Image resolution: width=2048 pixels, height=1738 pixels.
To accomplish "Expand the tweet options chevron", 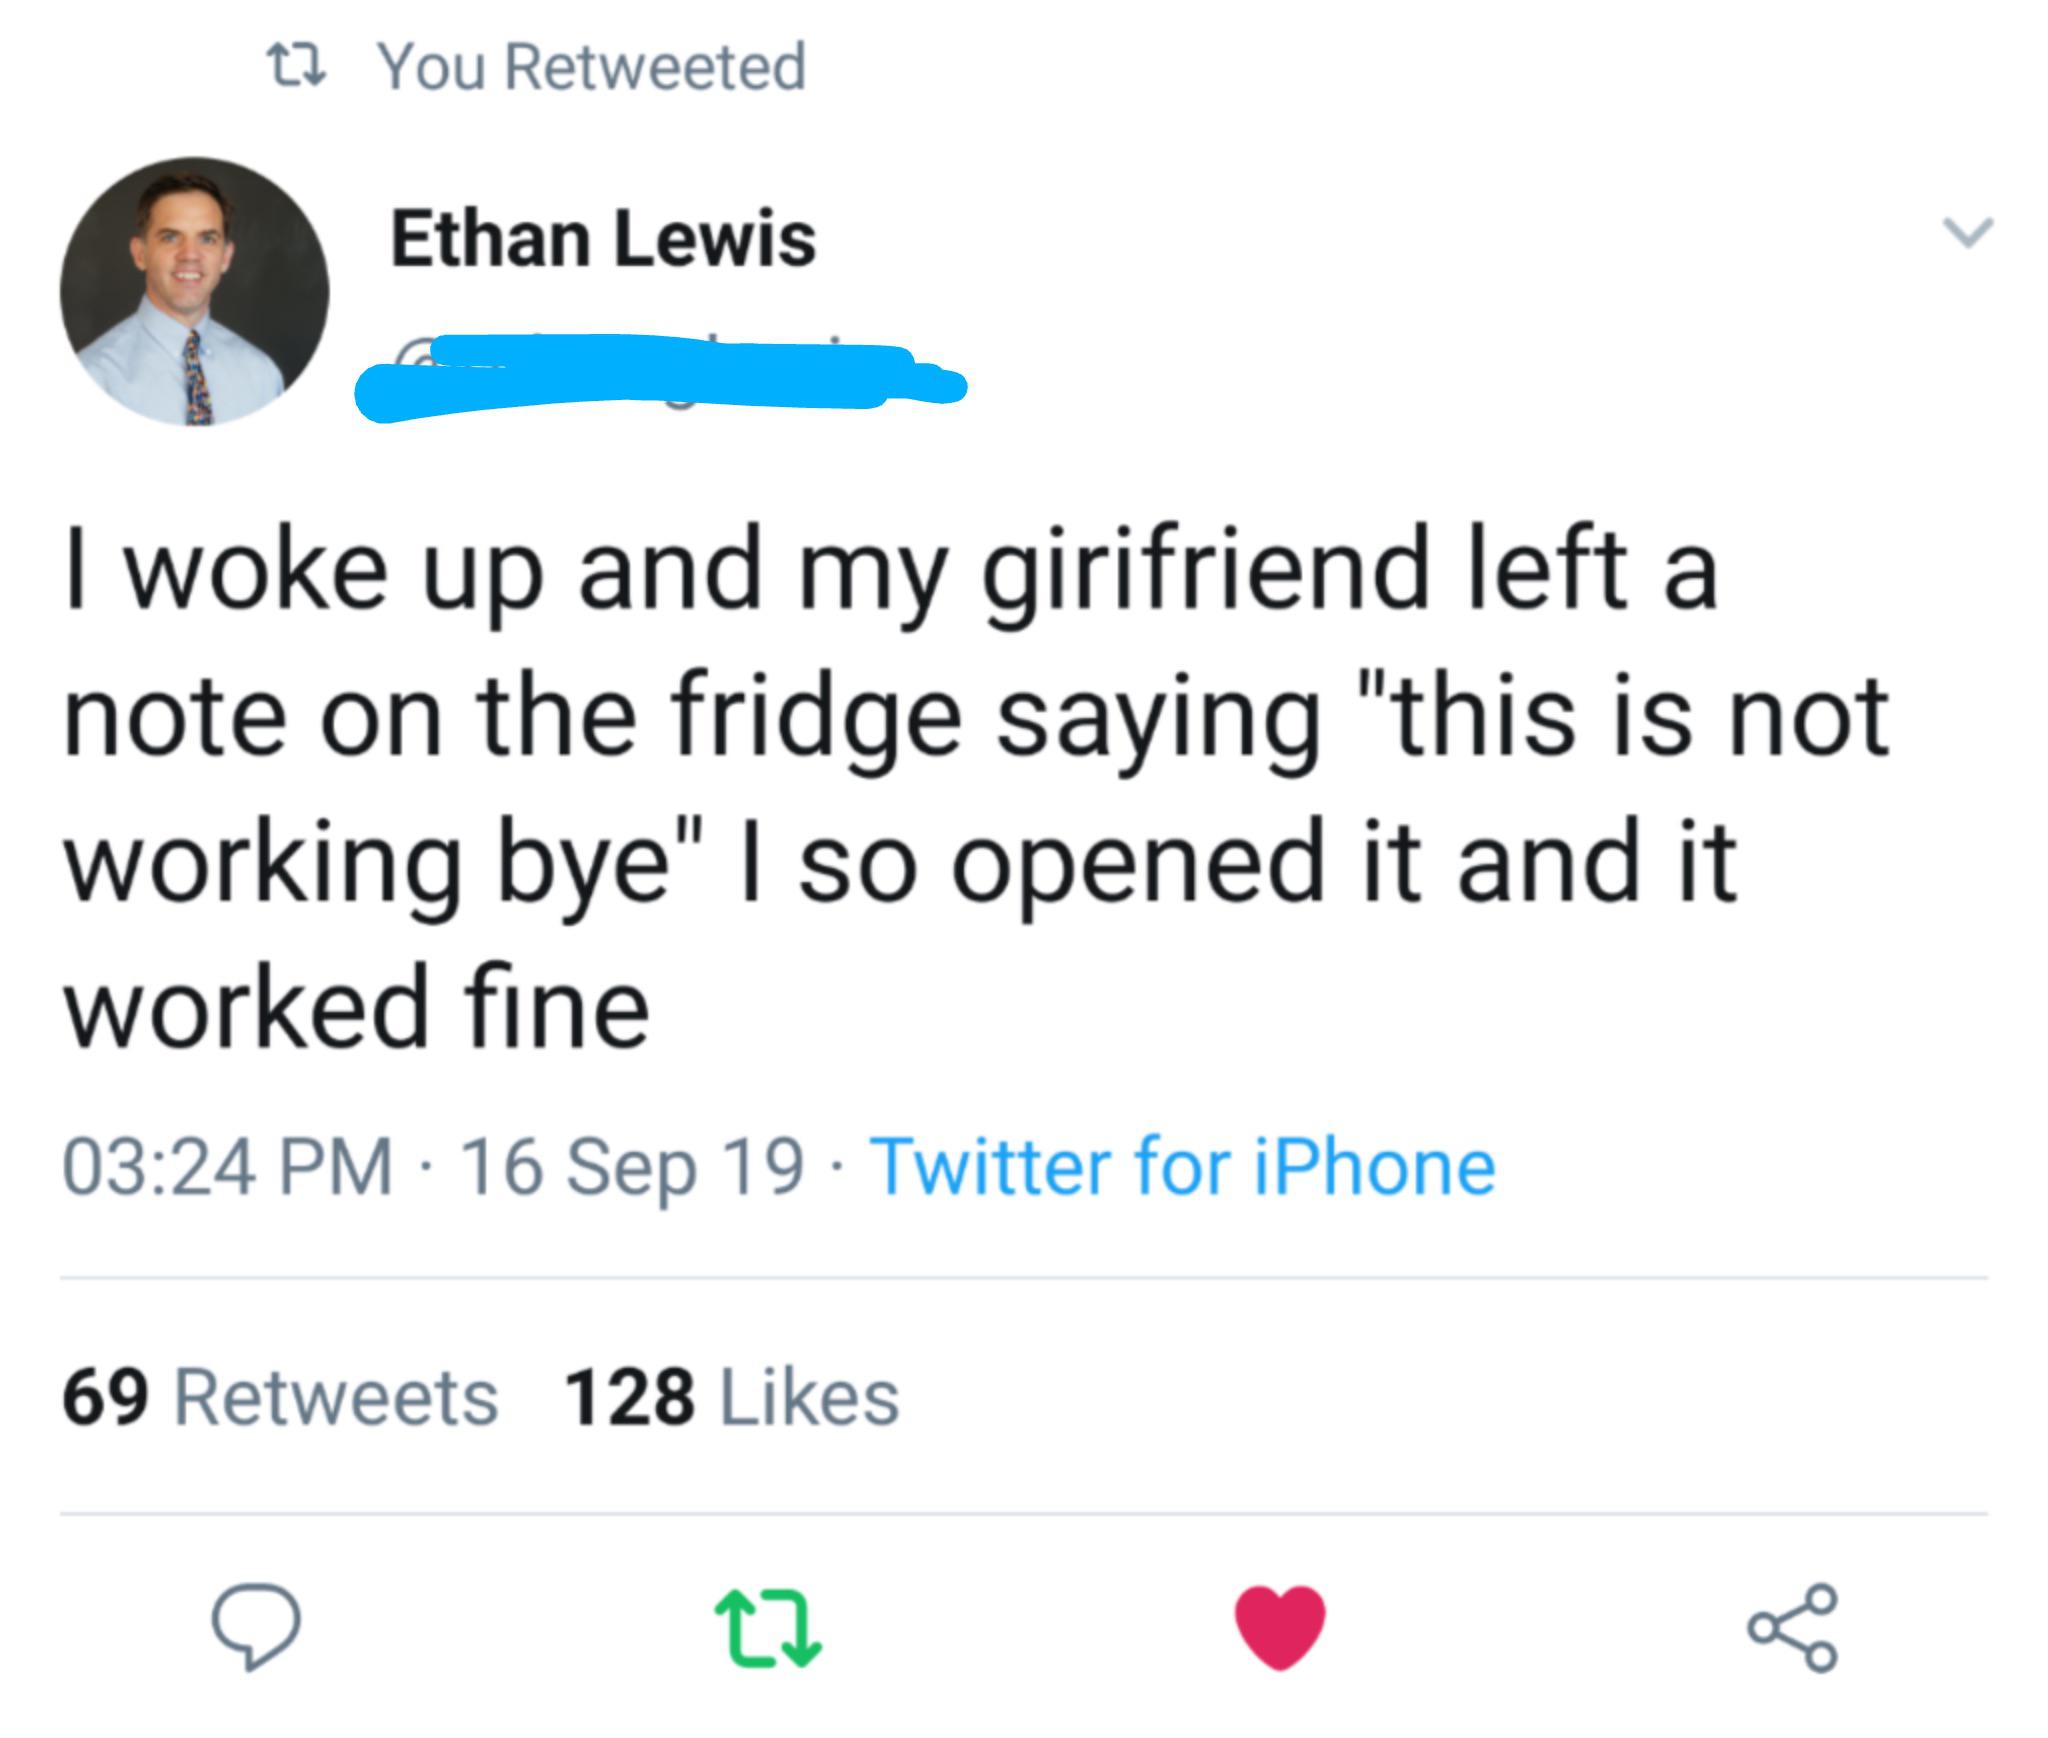I will pos(1967,234).
